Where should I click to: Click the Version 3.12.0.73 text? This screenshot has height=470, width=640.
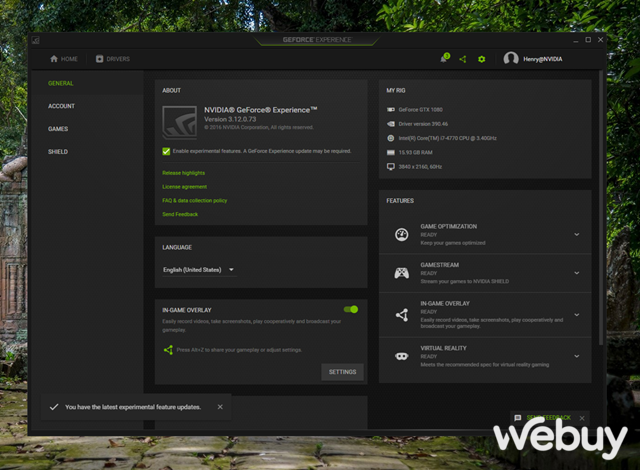[x=230, y=119]
